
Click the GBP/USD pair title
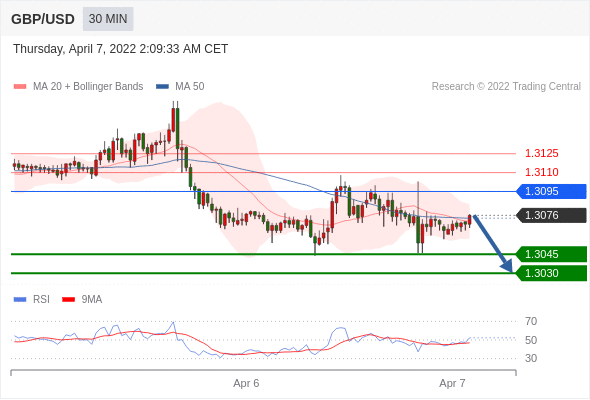pos(43,19)
